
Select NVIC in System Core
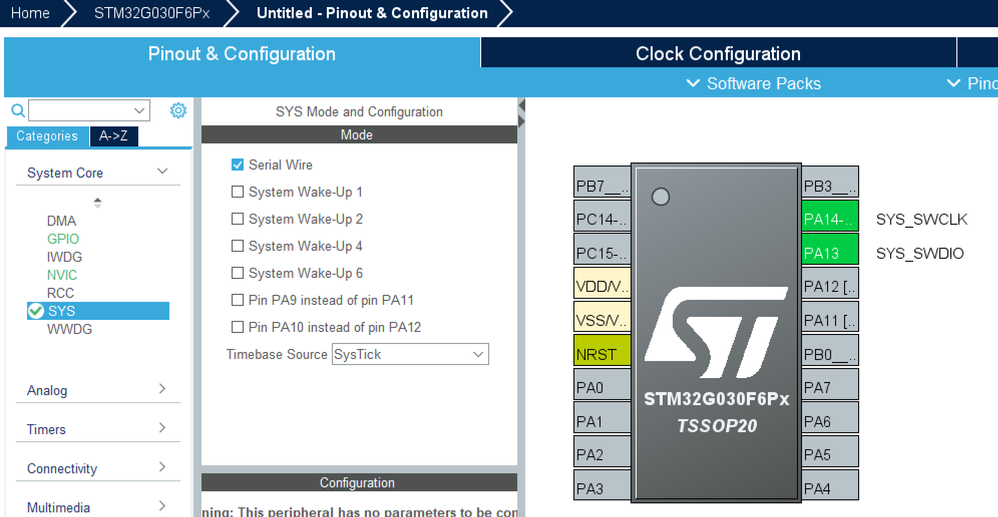click(x=62, y=275)
